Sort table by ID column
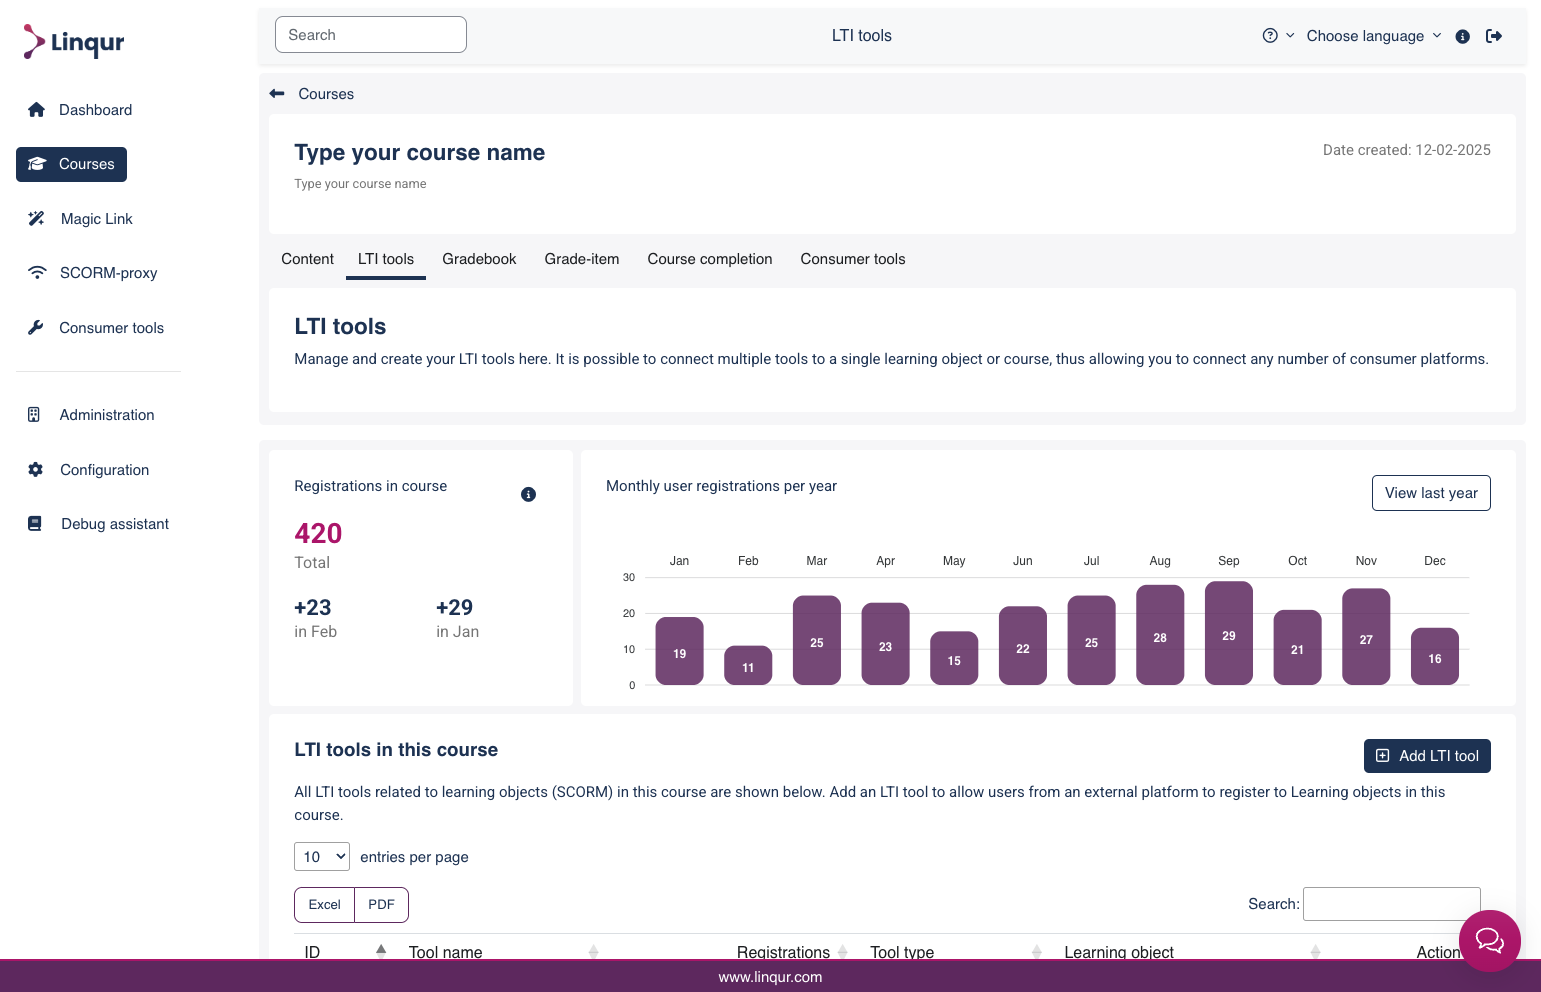Screen dimensions: 1541x992 pyautogui.click(x=345, y=952)
